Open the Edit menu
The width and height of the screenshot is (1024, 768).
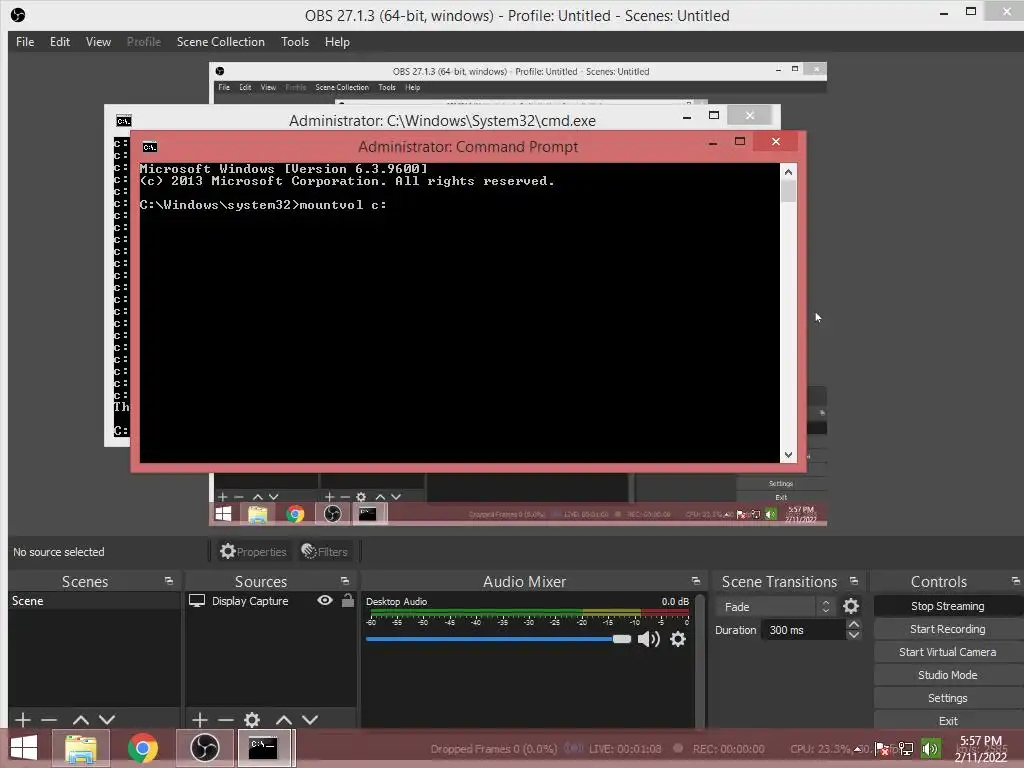(59, 42)
